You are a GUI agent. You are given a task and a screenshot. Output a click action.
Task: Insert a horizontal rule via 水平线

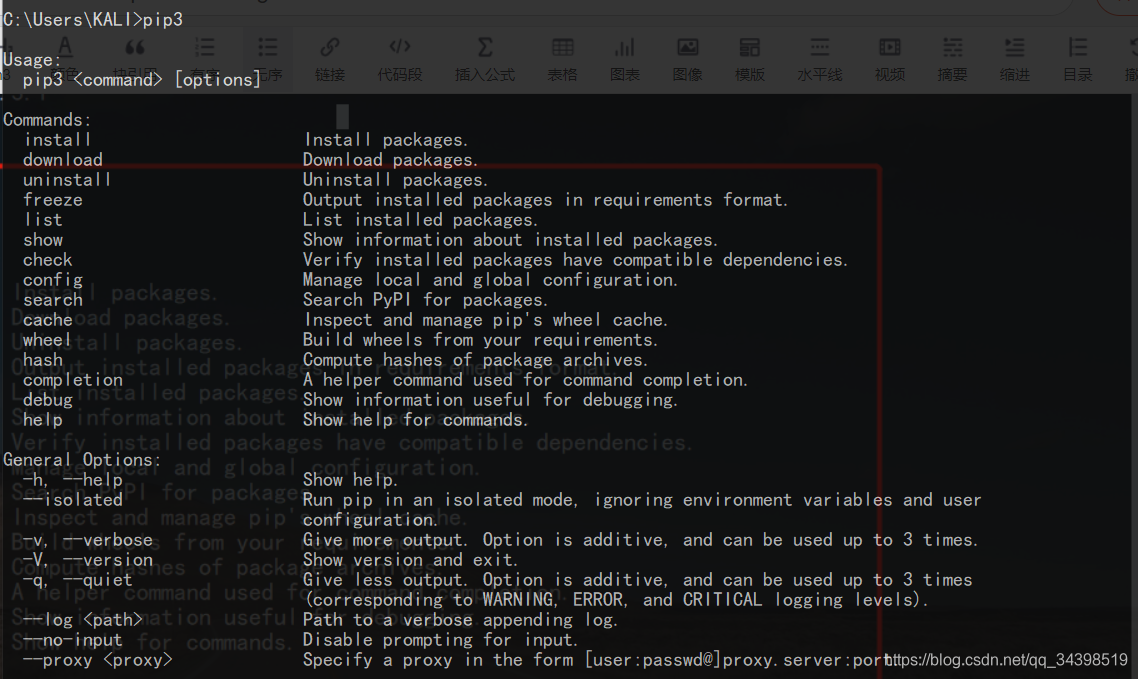pos(820,48)
